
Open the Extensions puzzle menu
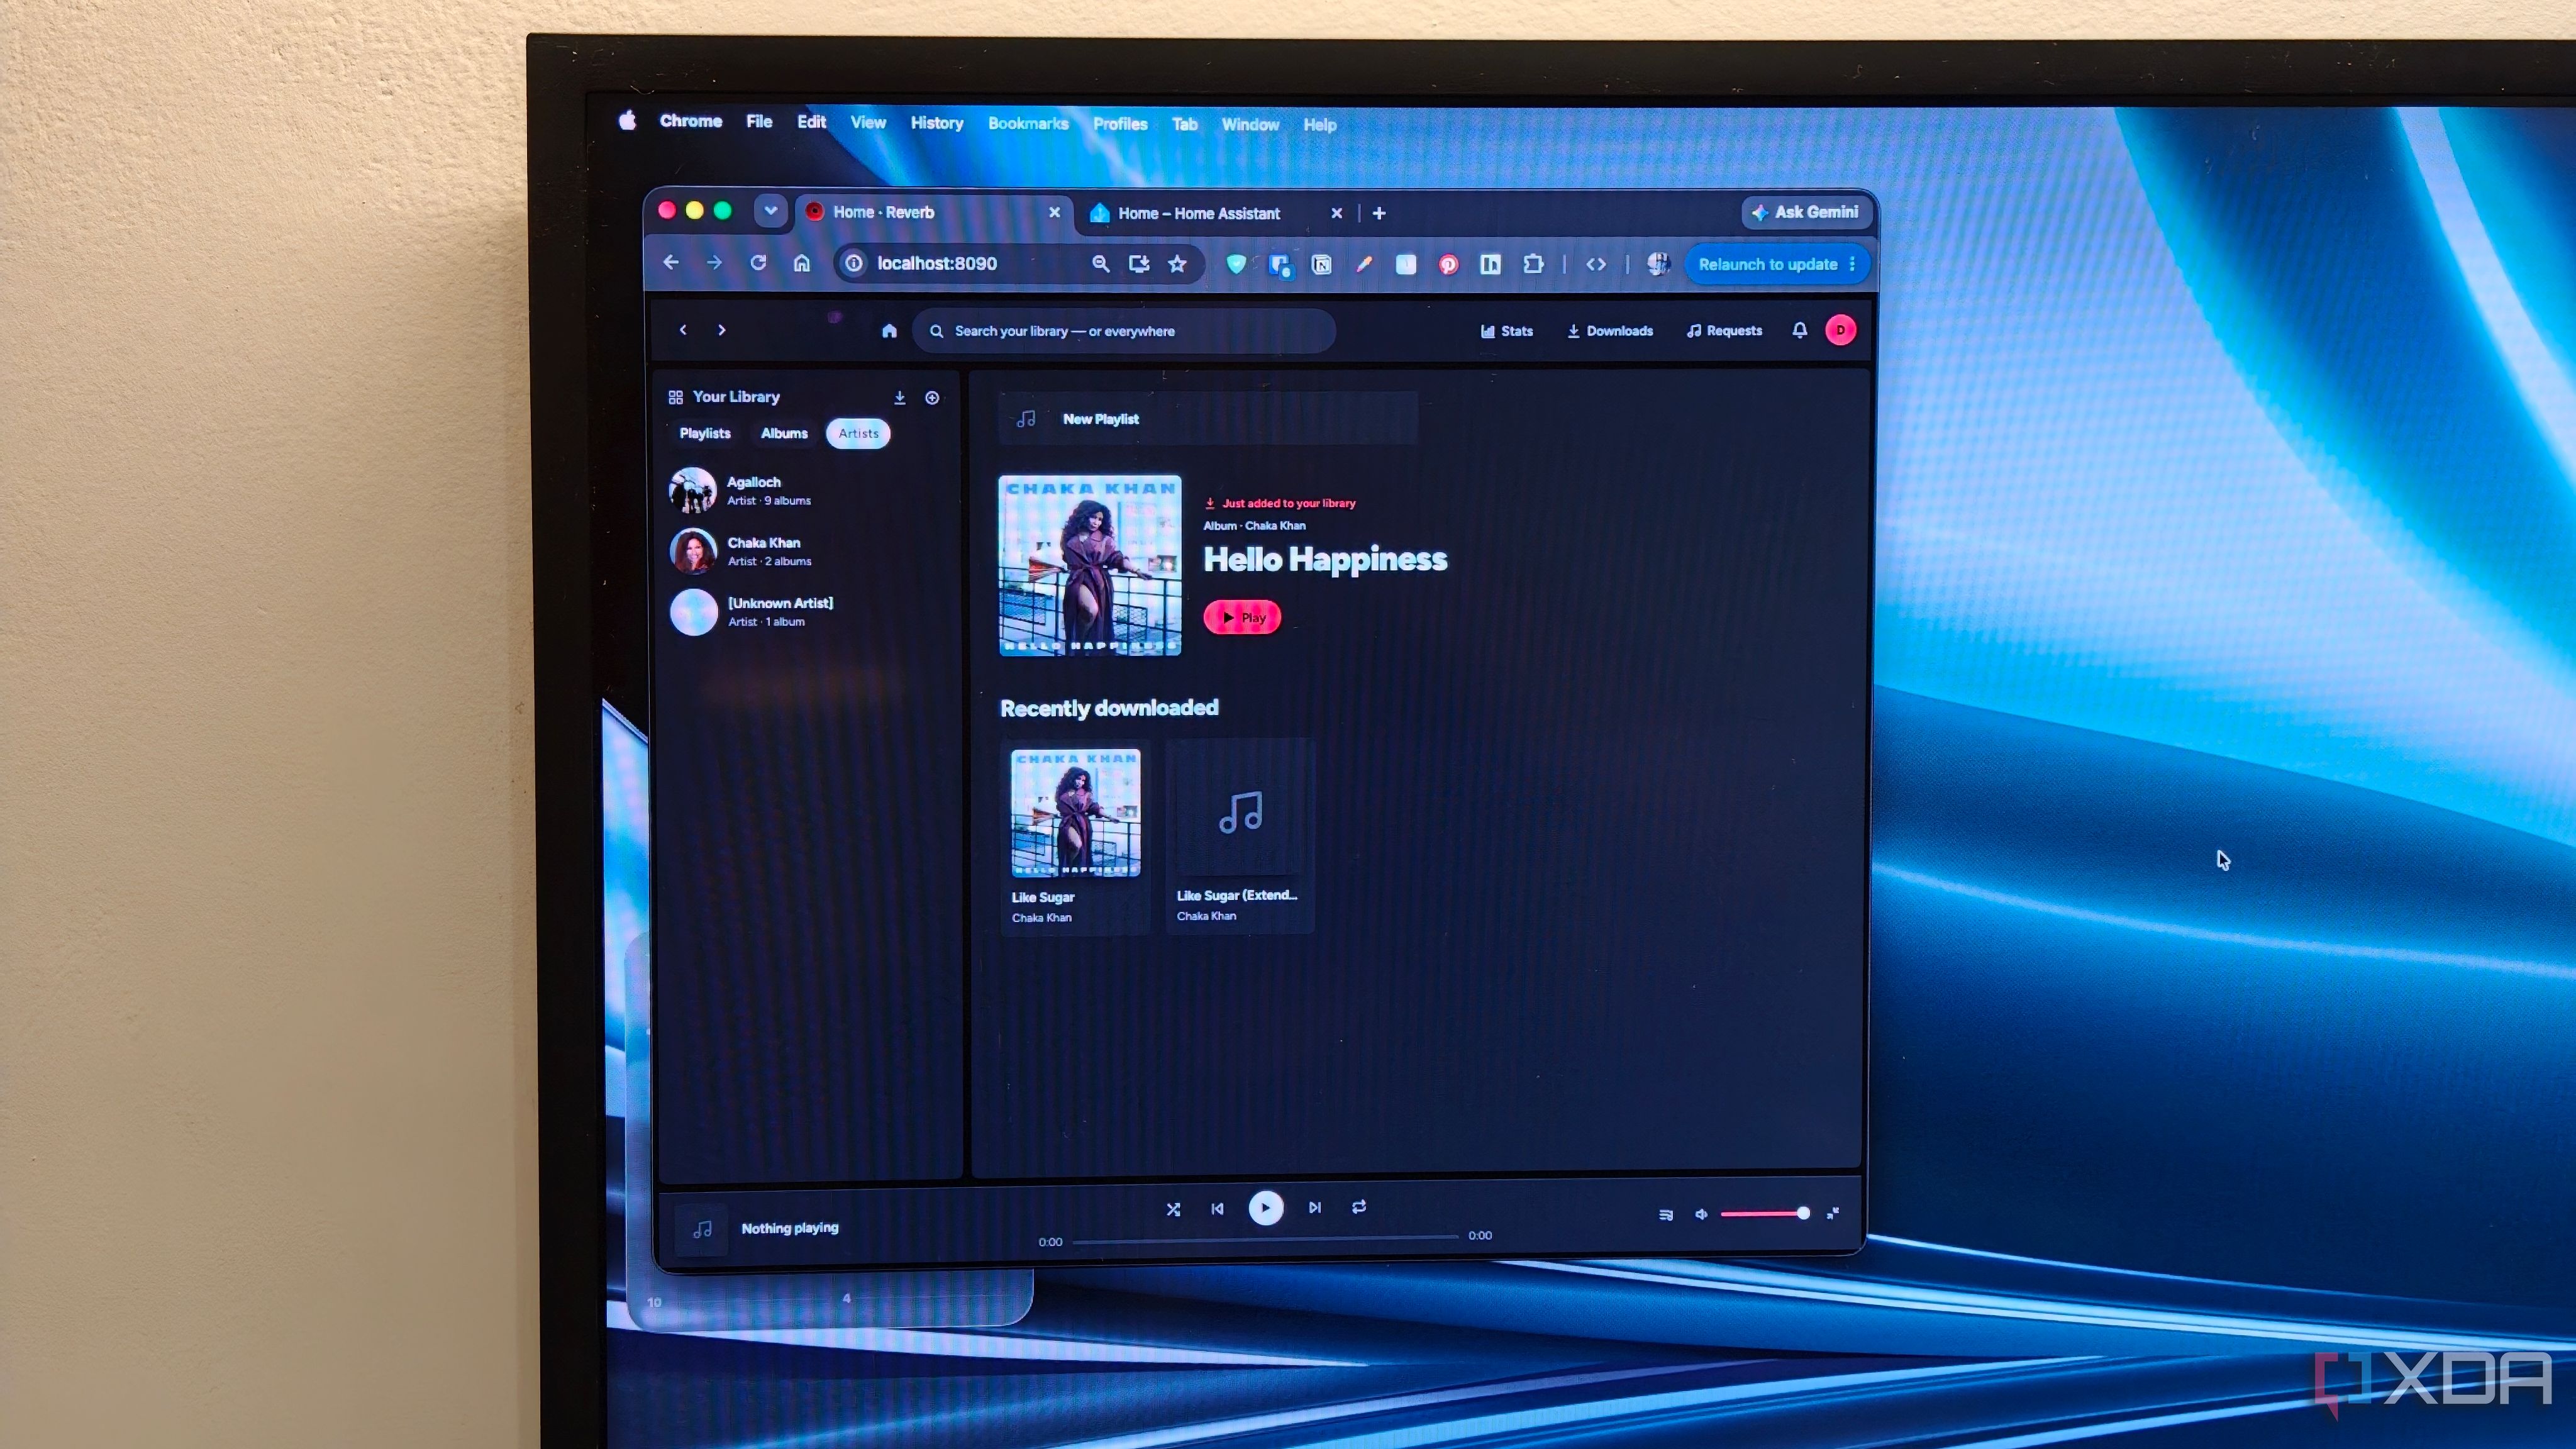pos(1533,264)
